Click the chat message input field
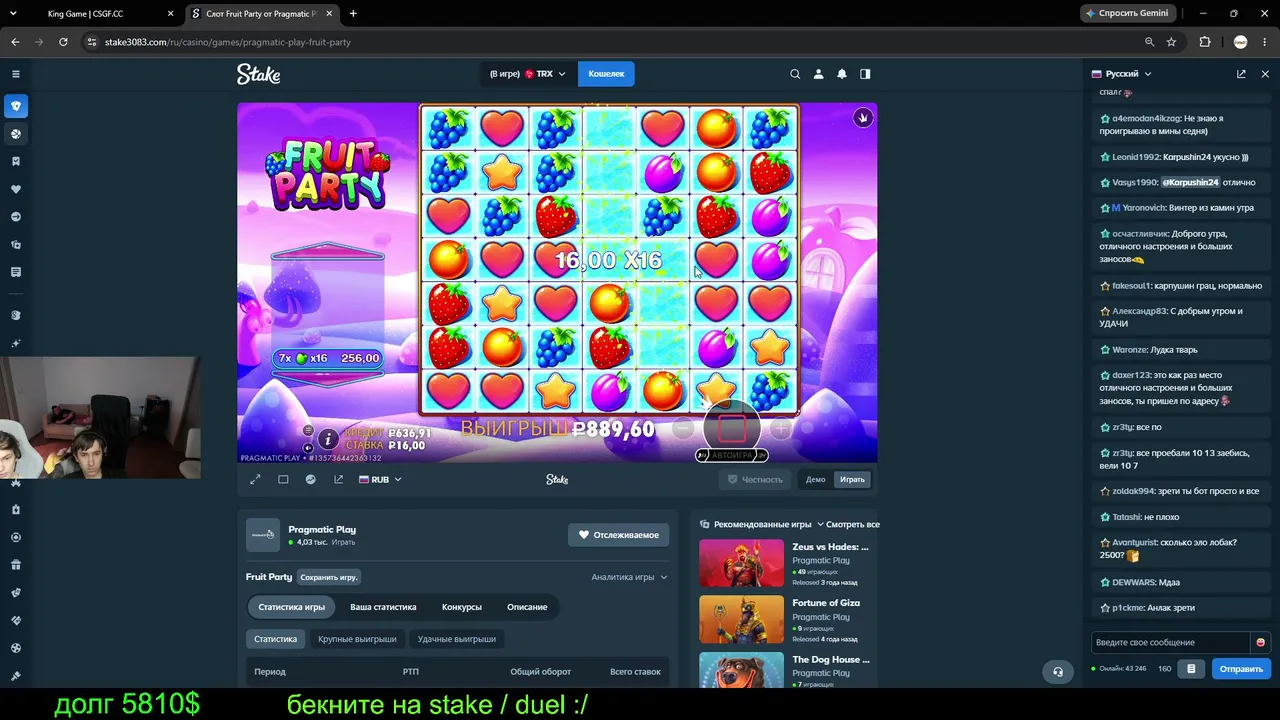 click(1171, 642)
